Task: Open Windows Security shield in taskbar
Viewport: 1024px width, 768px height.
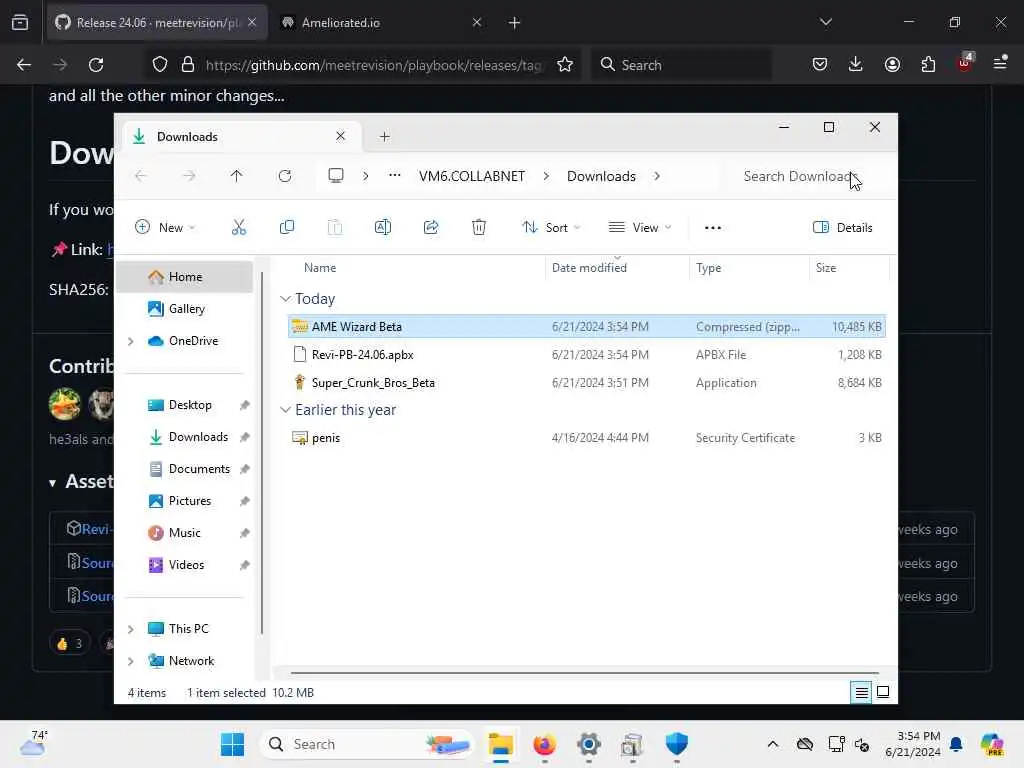Action: 677,744
